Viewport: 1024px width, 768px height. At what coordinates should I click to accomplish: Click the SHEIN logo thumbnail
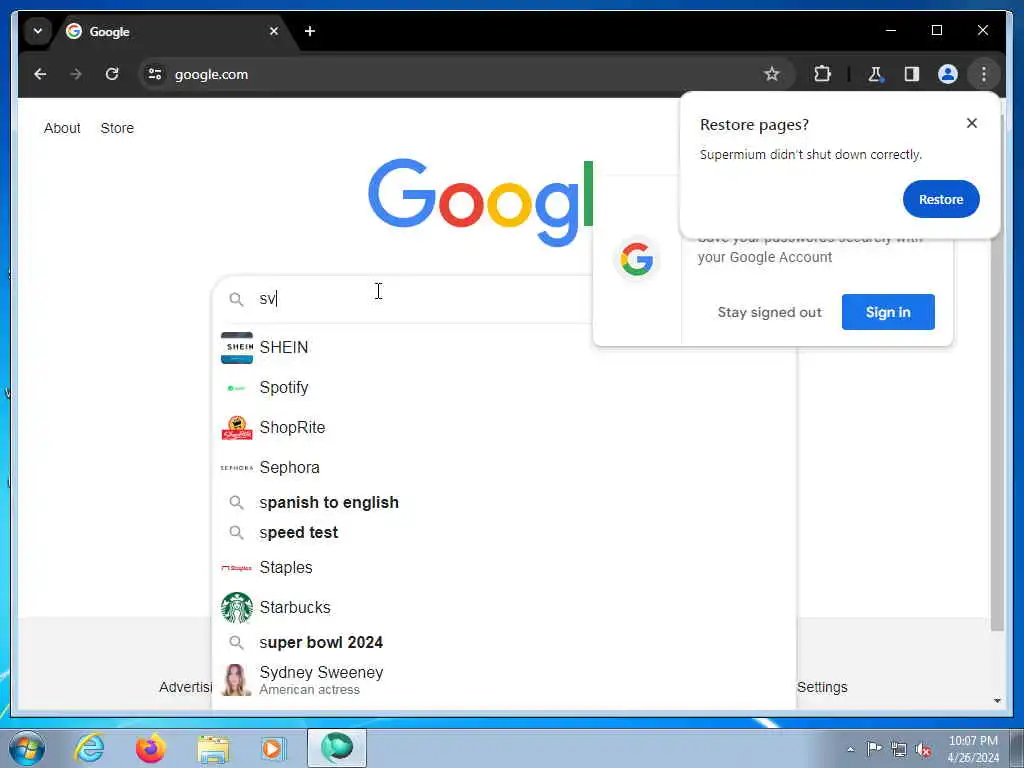(x=236, y=347)
